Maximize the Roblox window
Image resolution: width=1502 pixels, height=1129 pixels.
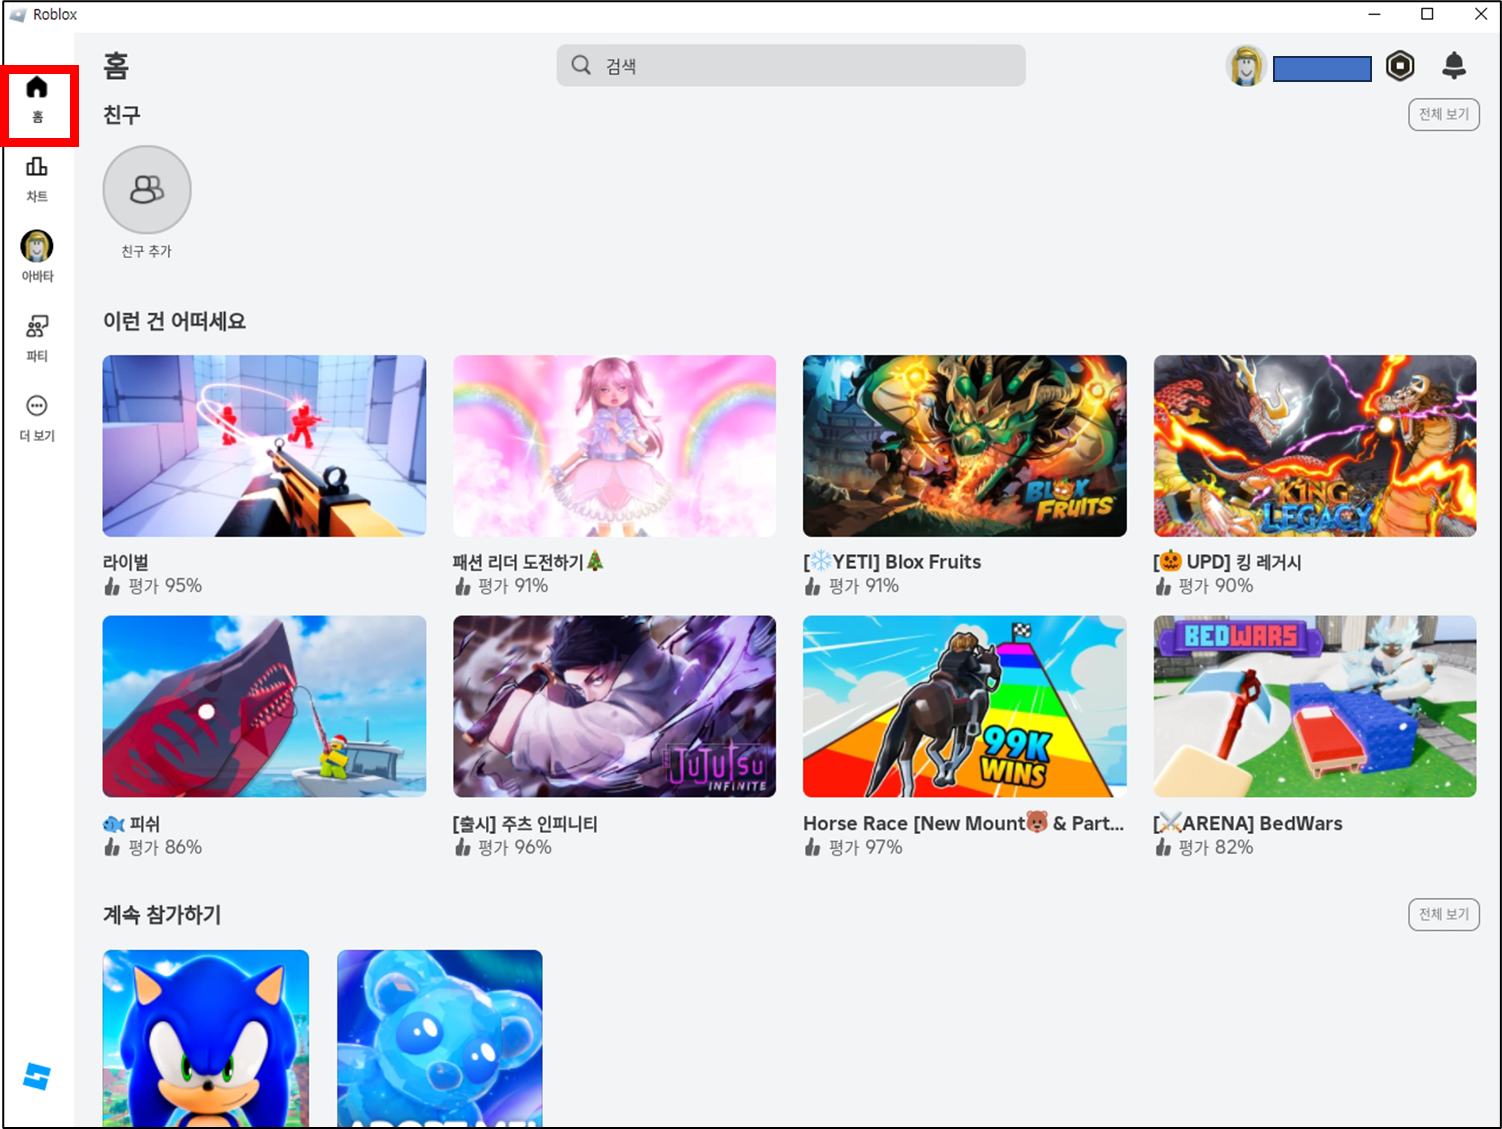click(x=1427, y=14)
